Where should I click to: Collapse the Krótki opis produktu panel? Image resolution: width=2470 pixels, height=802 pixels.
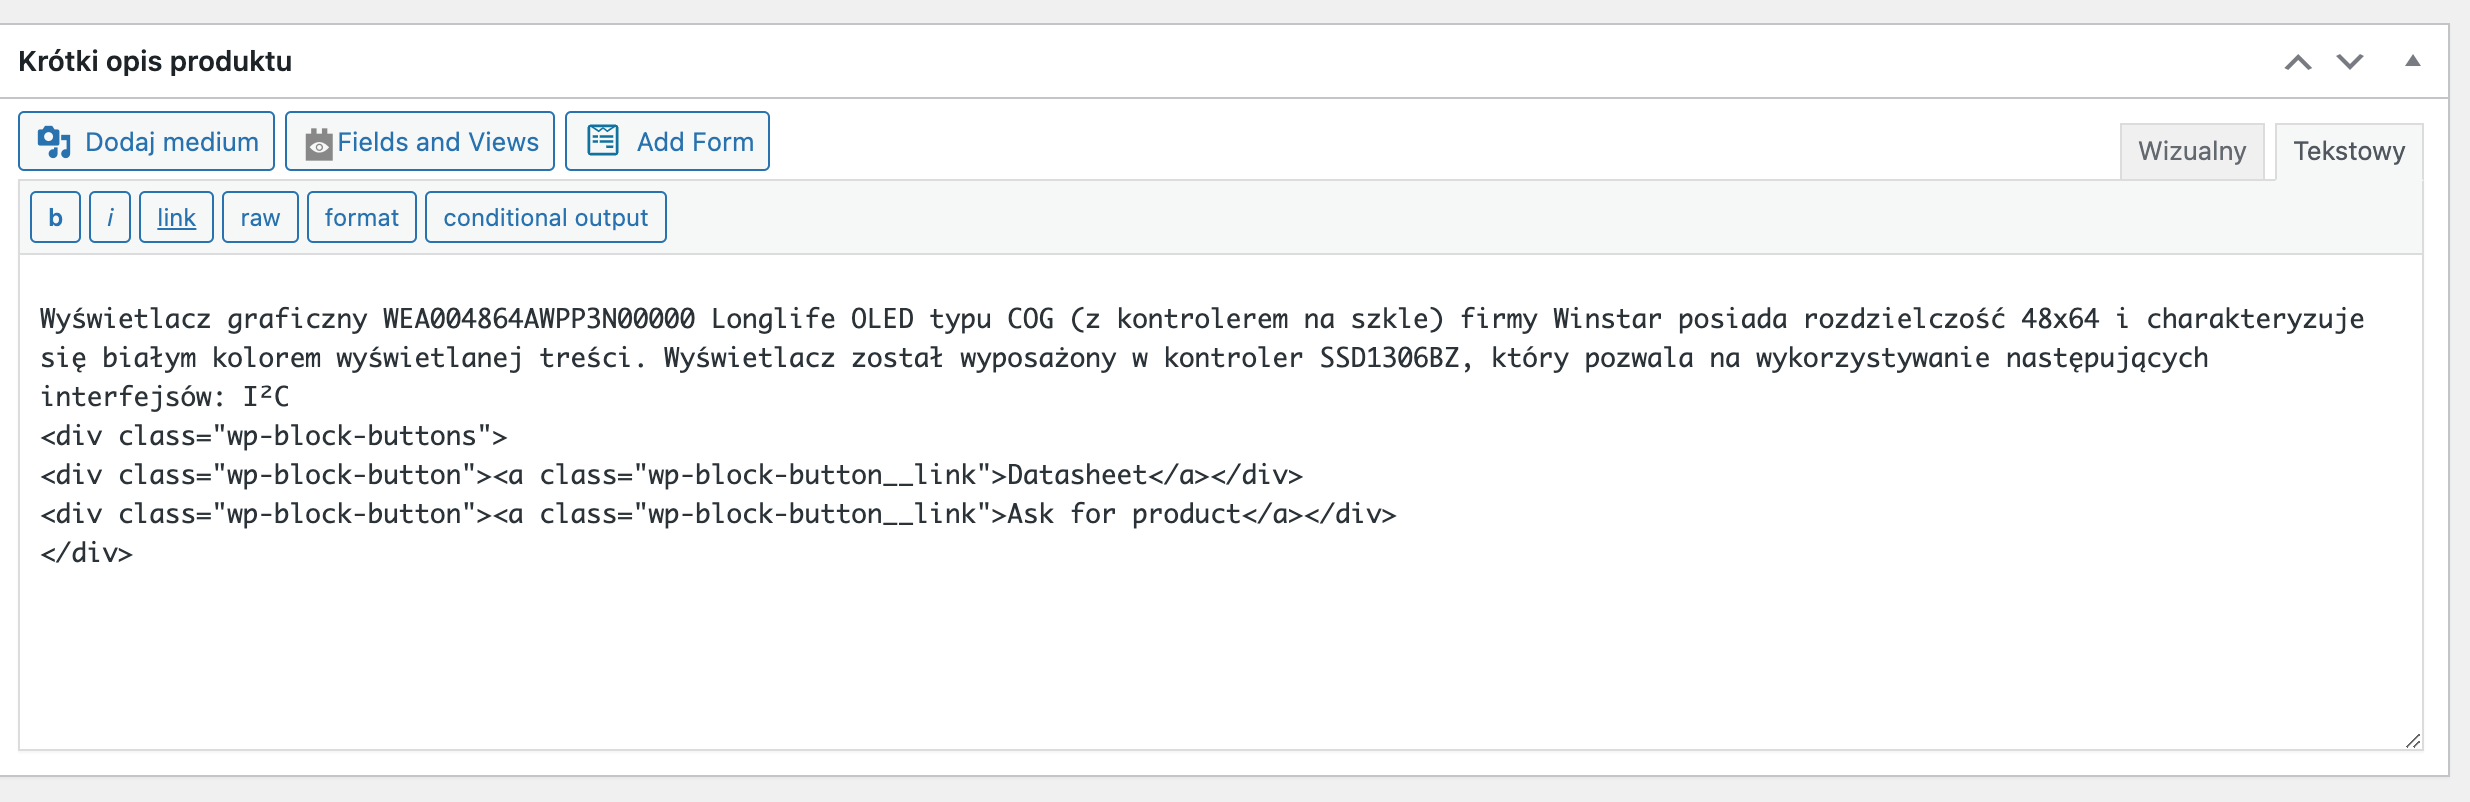coord(2413,61)
